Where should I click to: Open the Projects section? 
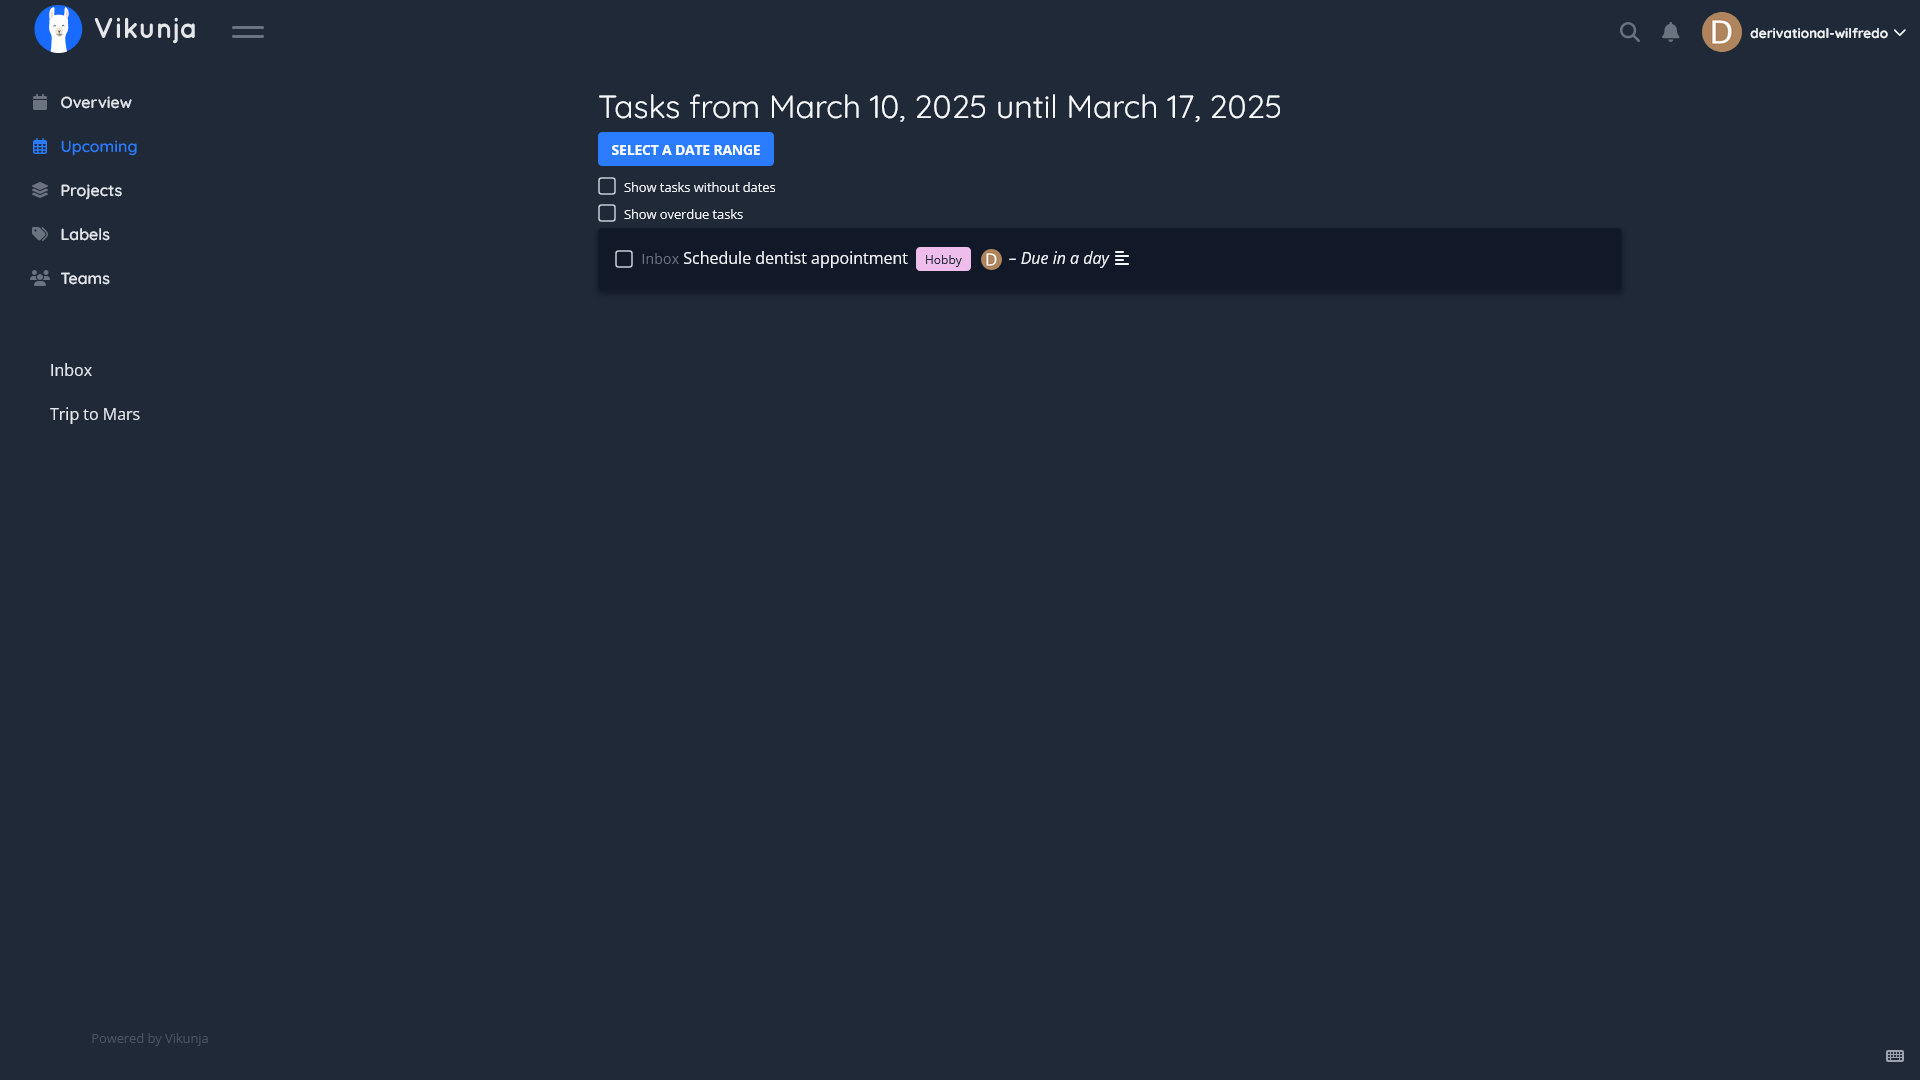coord(90,191)
